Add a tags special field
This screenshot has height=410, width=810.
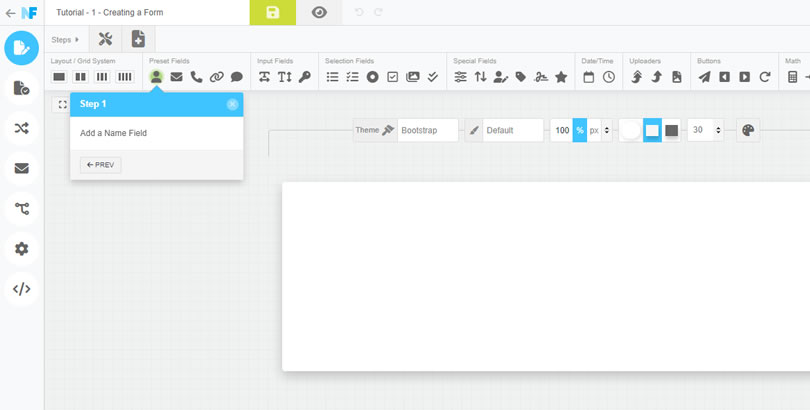(521, 77)
